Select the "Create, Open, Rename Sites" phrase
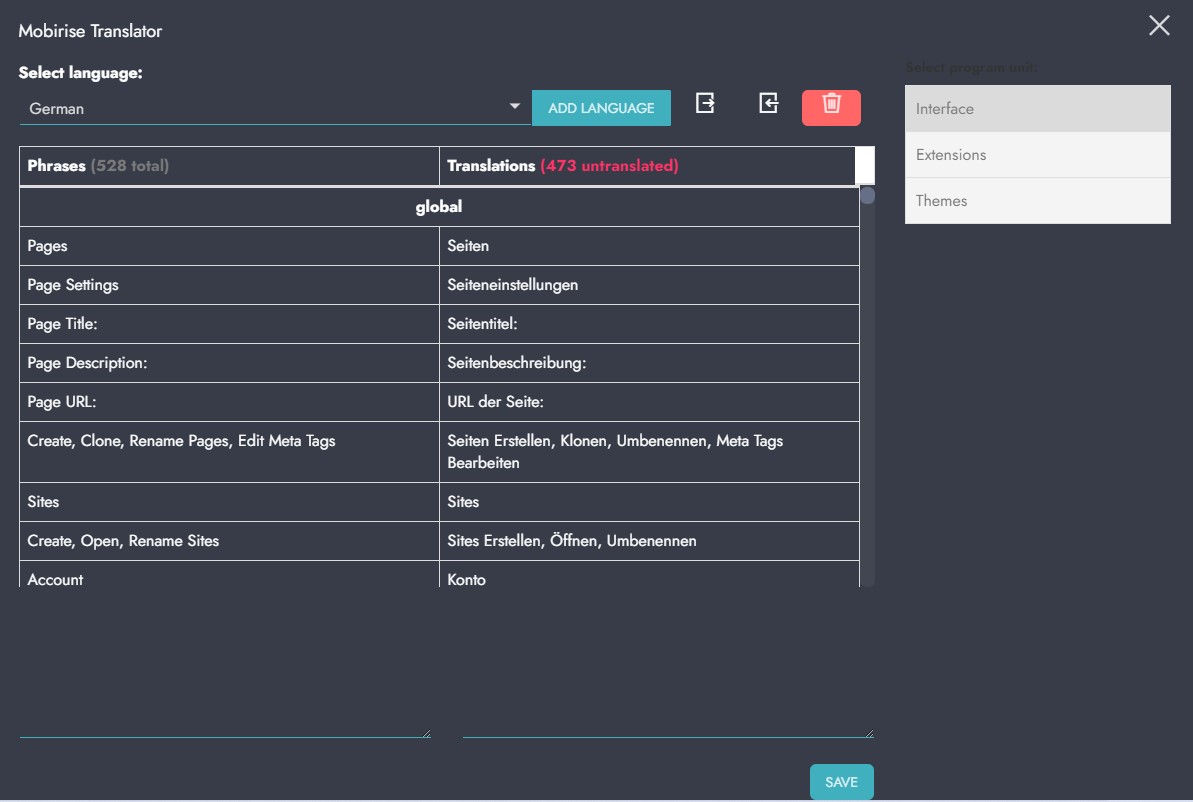1193x802 pixels. [229, 541]
